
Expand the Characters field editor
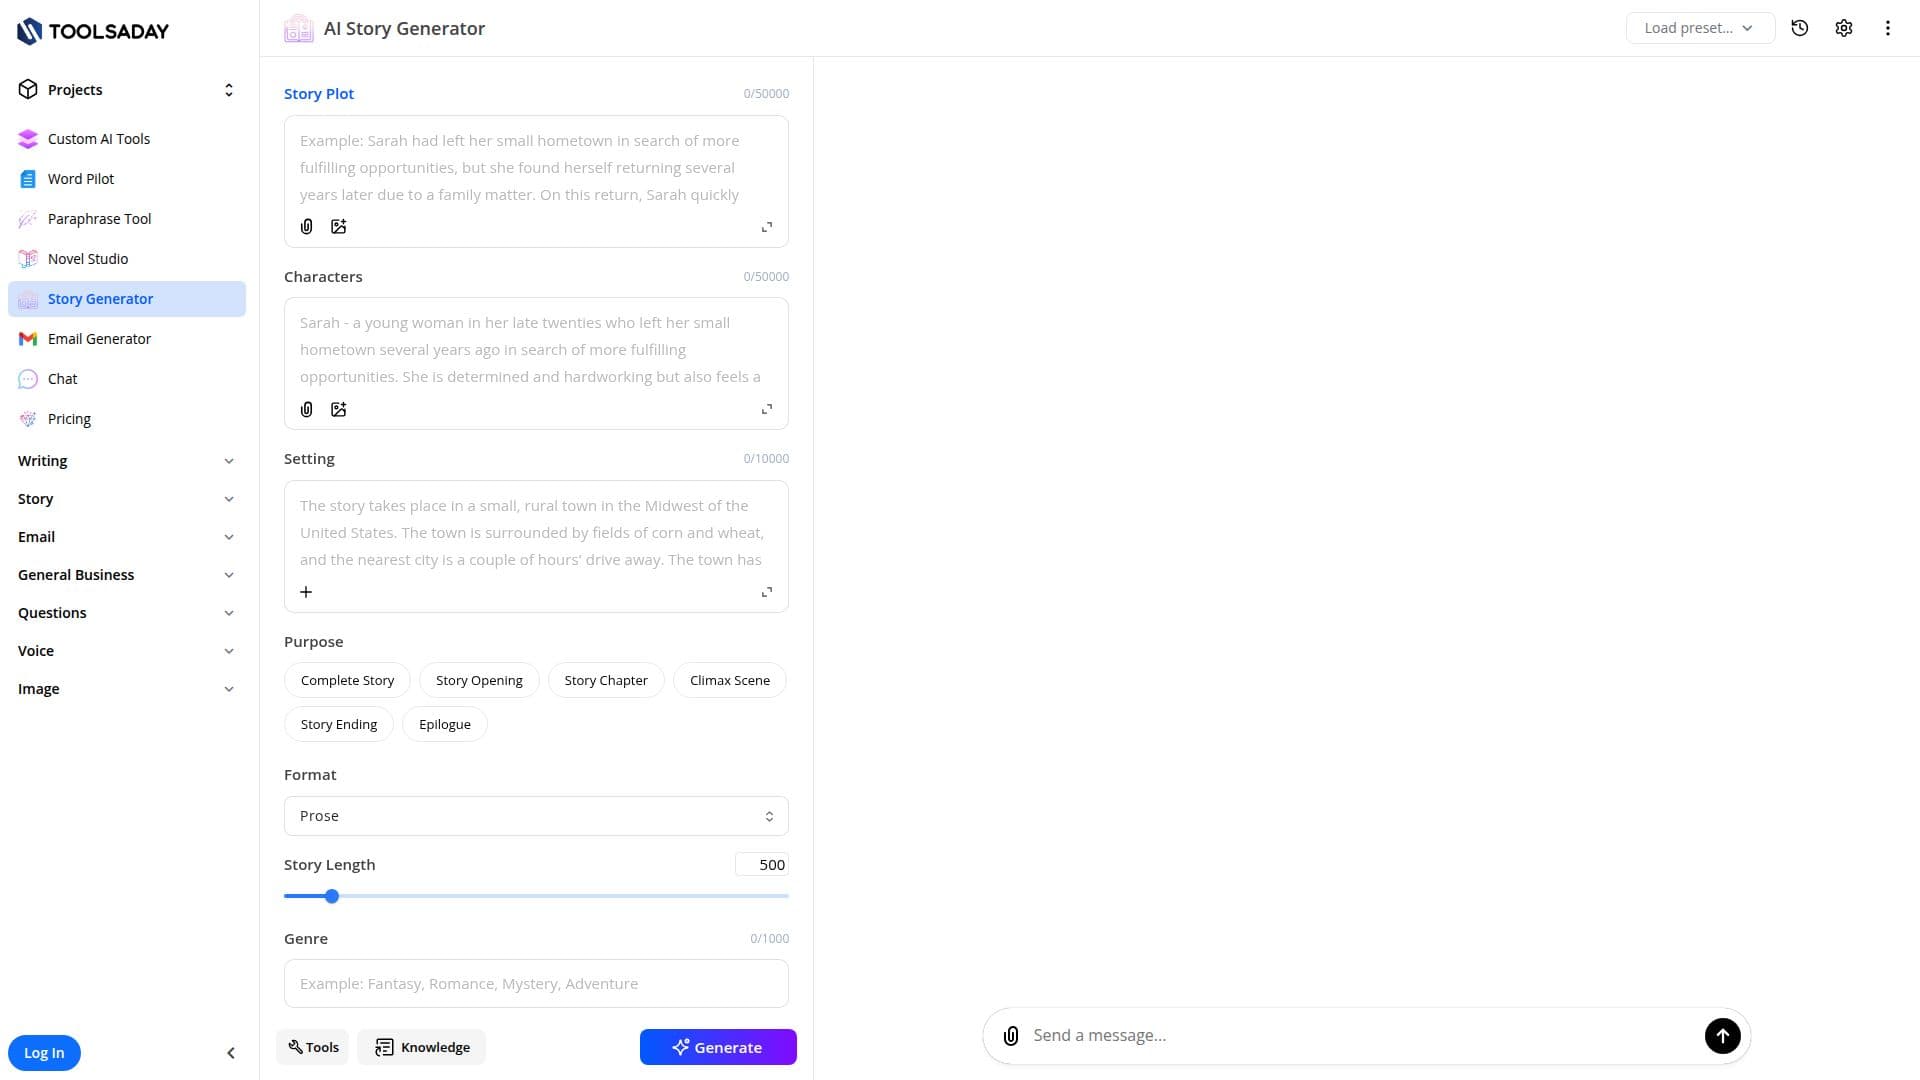click(767, 409)
